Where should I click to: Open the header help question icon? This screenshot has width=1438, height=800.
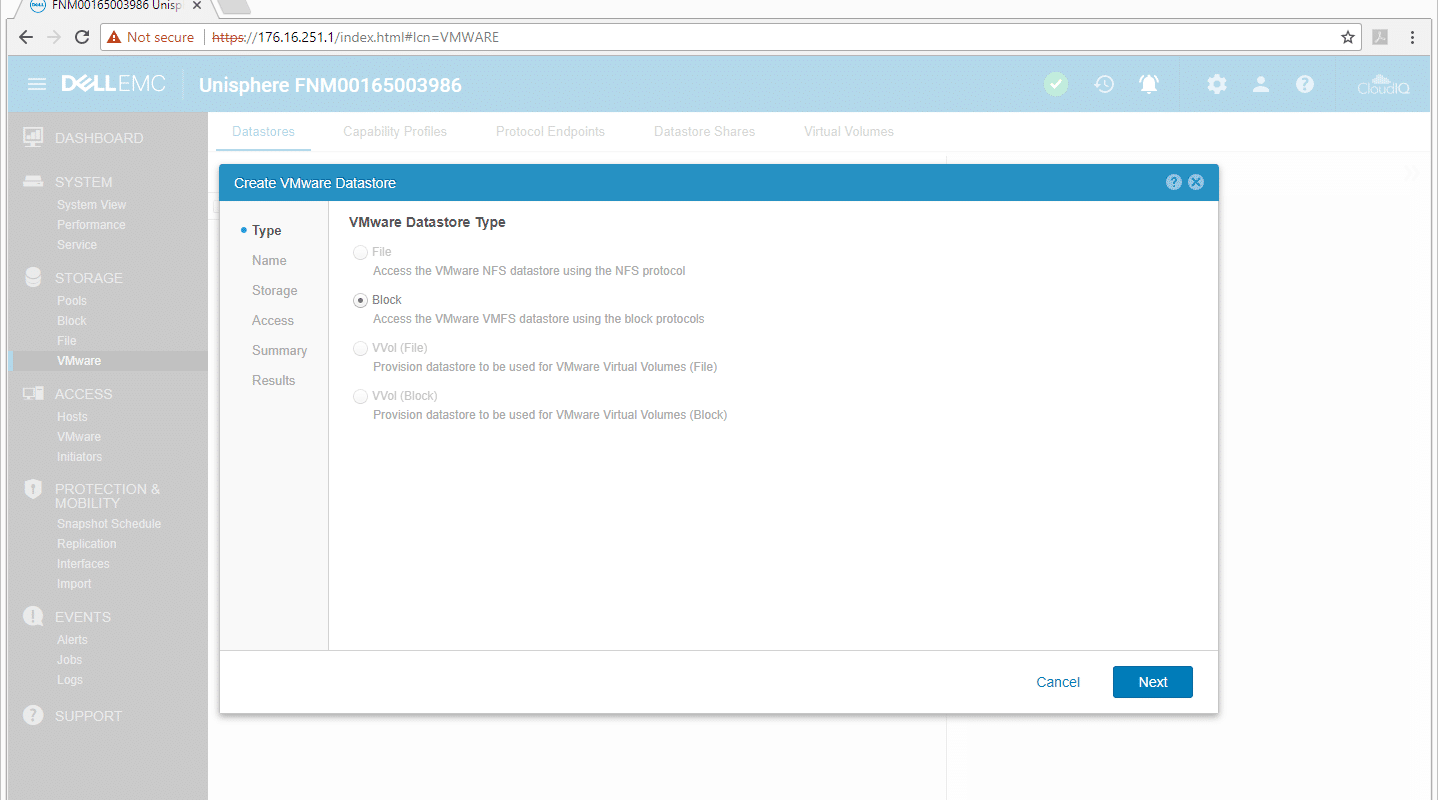pyautogui.click(x=1305, y=84)
